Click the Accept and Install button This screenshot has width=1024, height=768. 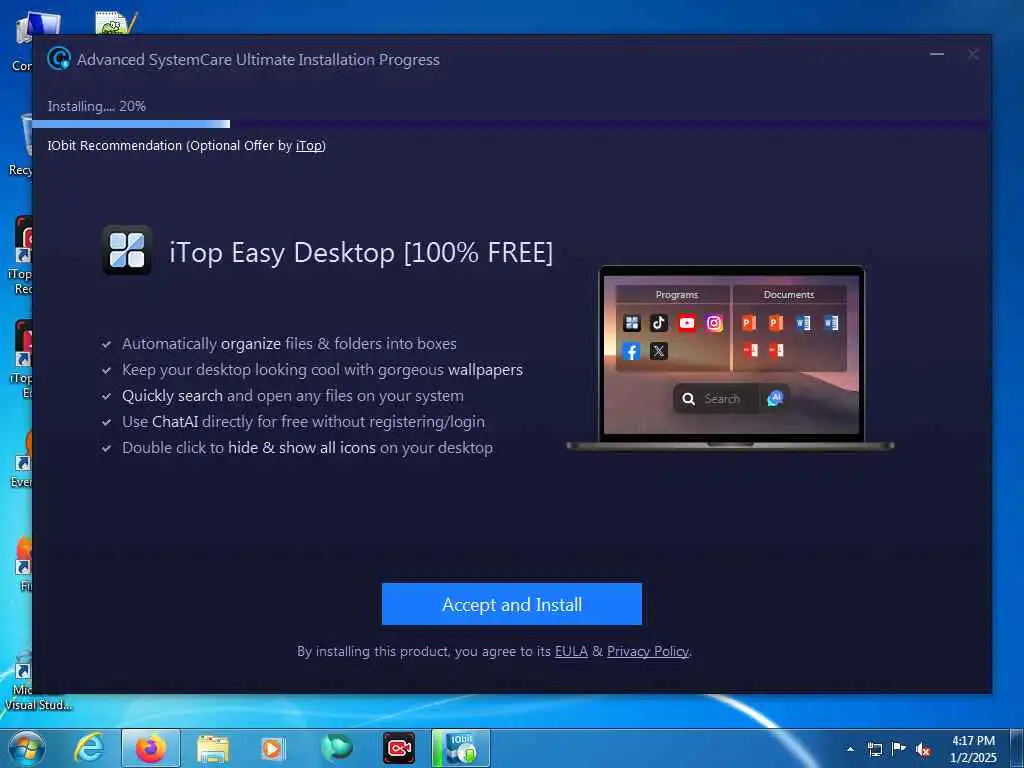(x=511, y=604)
